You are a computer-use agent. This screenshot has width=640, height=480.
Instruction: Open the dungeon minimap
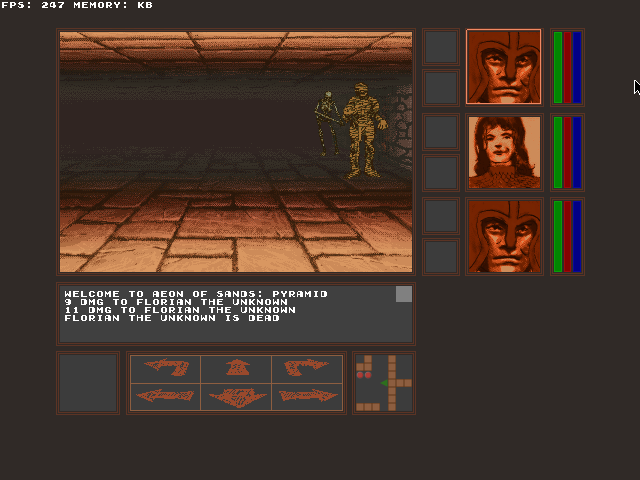click(x=384, y=383)
